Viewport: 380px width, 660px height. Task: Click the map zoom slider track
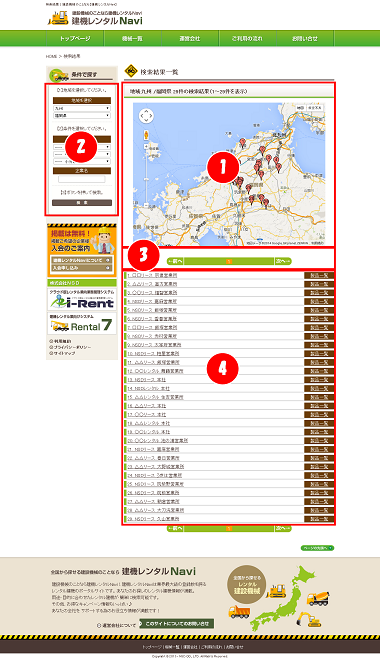click(146, 176)
